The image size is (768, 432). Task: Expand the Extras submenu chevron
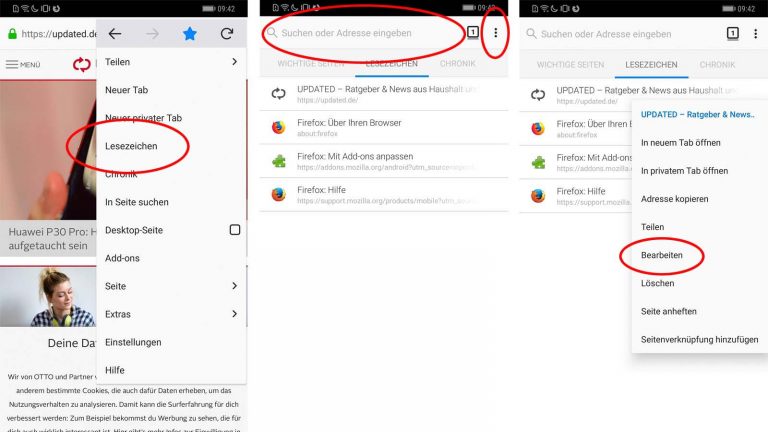point(235,313)
